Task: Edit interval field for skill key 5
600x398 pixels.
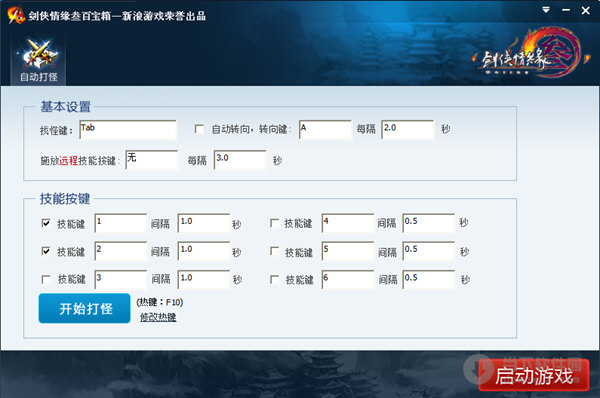Action: pos(429,251)
